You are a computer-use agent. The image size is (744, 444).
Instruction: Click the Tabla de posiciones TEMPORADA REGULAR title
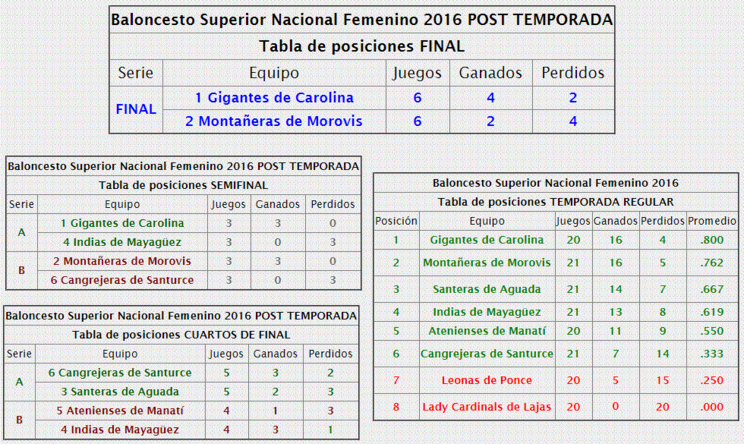pos(556,202)
